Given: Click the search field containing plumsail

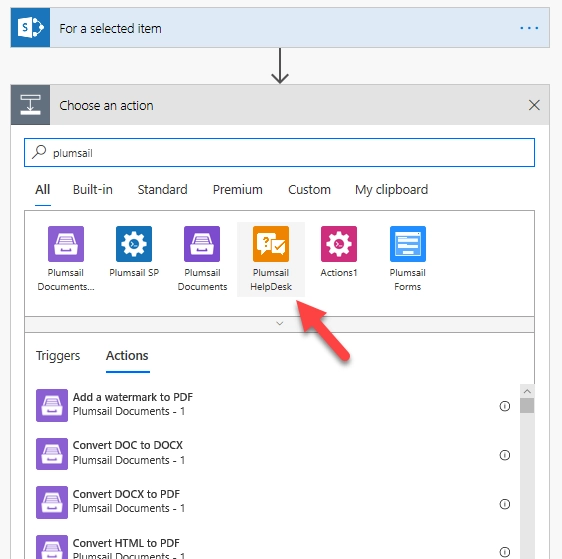Looking at the screenshot, I should (x=280, y=153).
